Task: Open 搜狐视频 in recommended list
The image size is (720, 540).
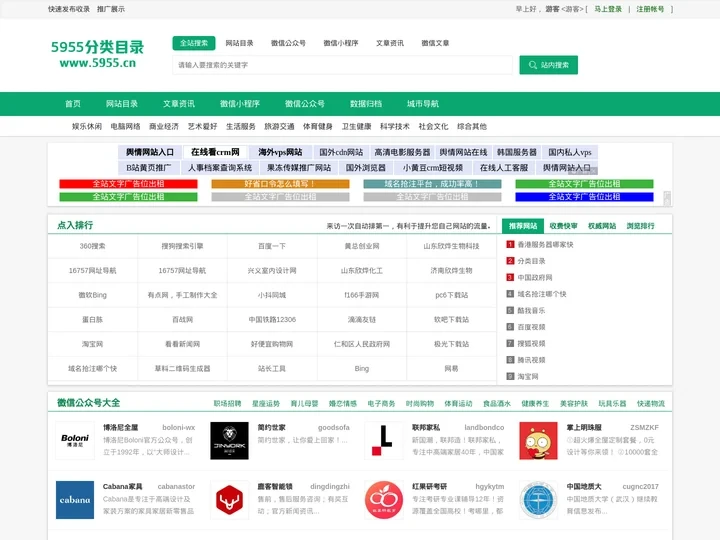Action: [x=531, y=343]
